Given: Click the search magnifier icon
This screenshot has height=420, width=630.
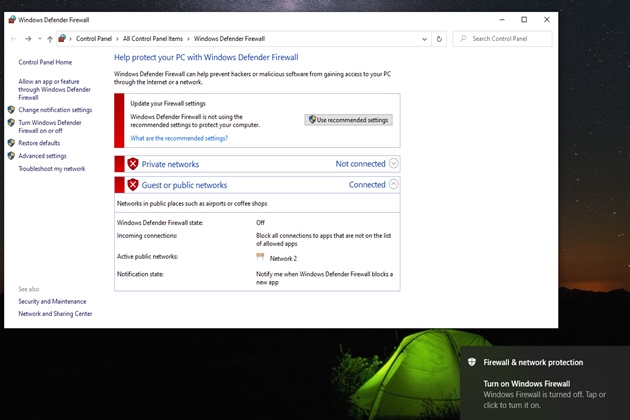Looking at the screenshot, I should pyautogui.click(x=463, y=39).
